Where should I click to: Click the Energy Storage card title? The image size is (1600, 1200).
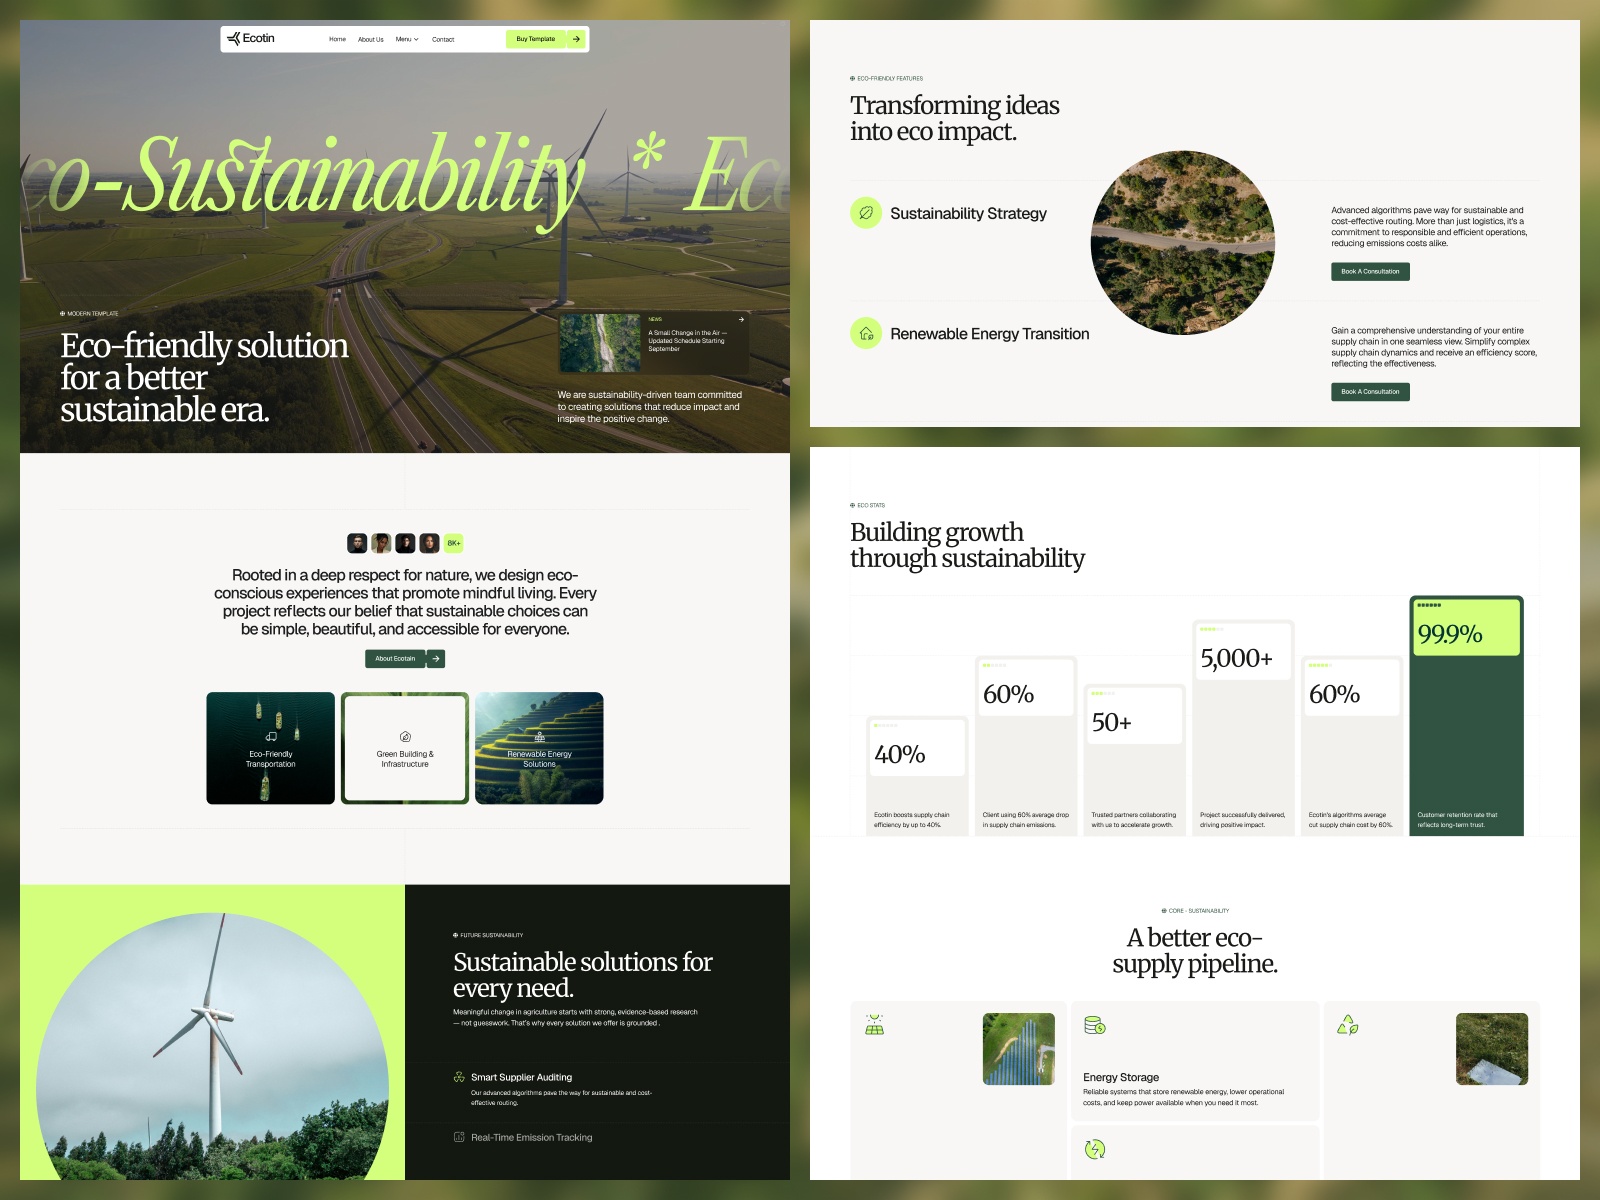tap(1121, 1077)
